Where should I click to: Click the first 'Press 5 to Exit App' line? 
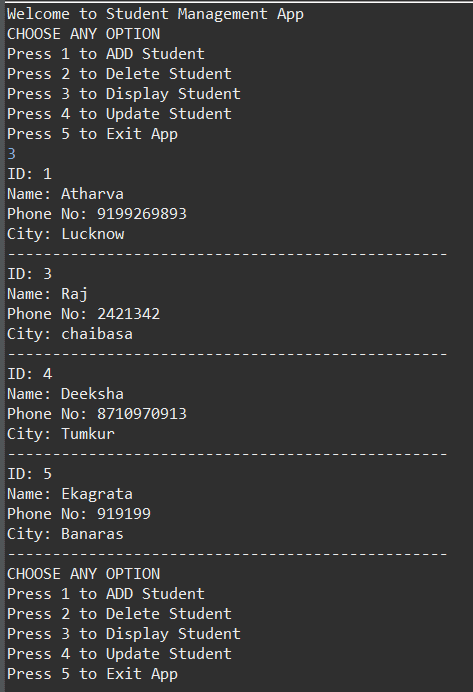(92, 134)
